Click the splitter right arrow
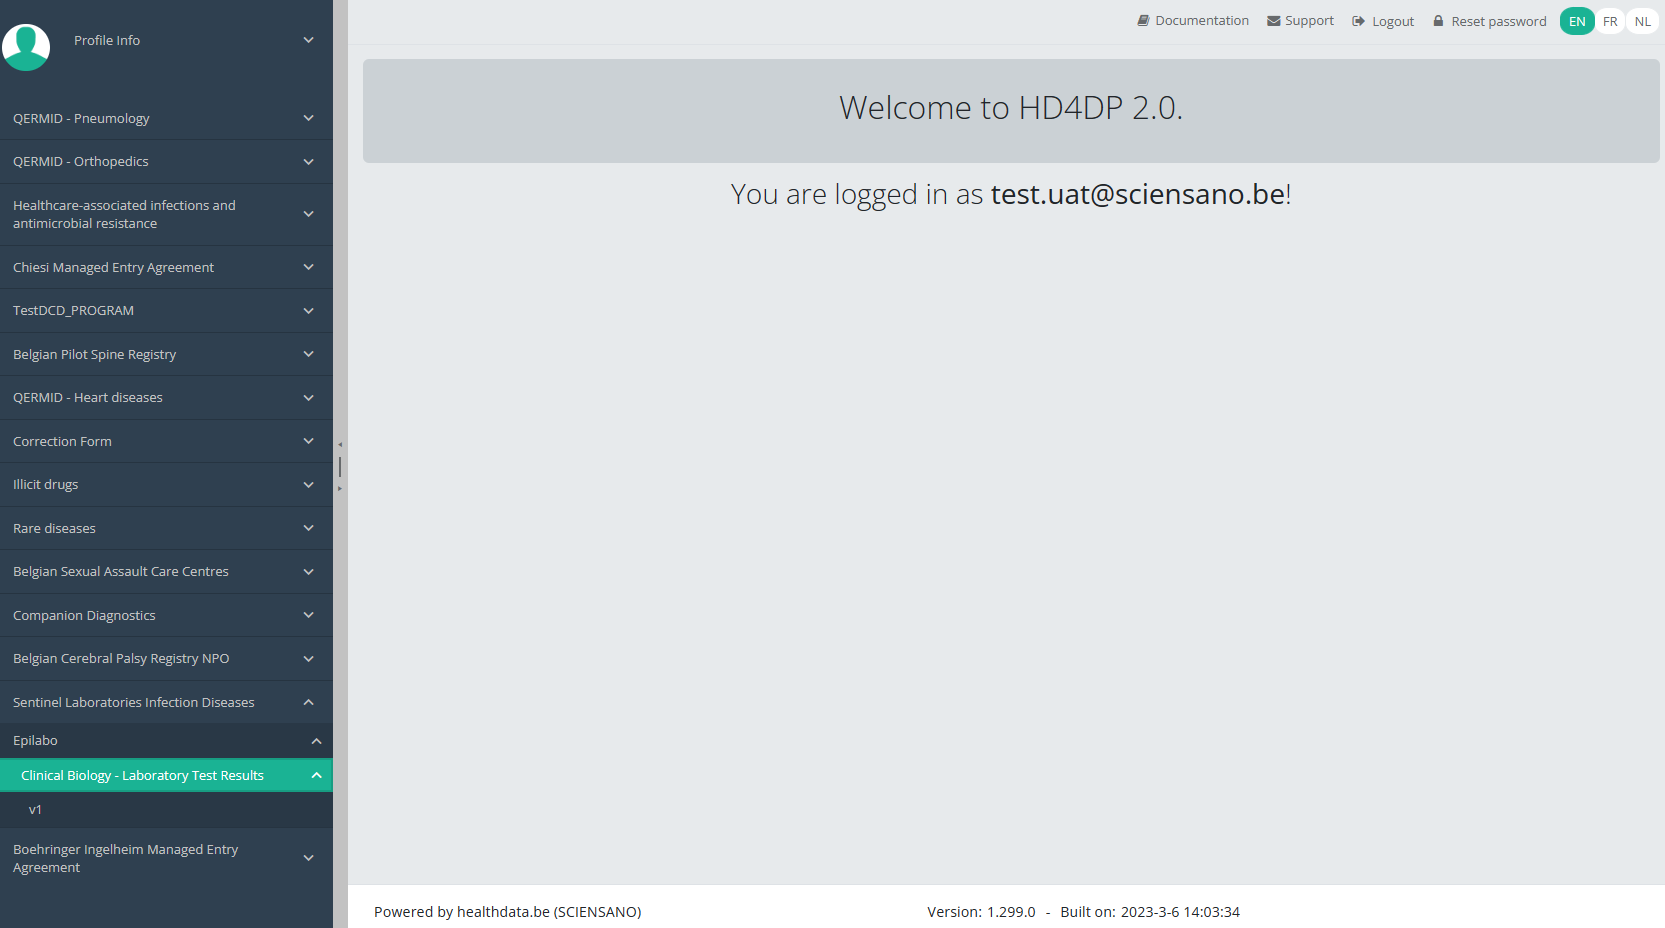The height and width of the screenshot is (928, 1665). point(340,489)
